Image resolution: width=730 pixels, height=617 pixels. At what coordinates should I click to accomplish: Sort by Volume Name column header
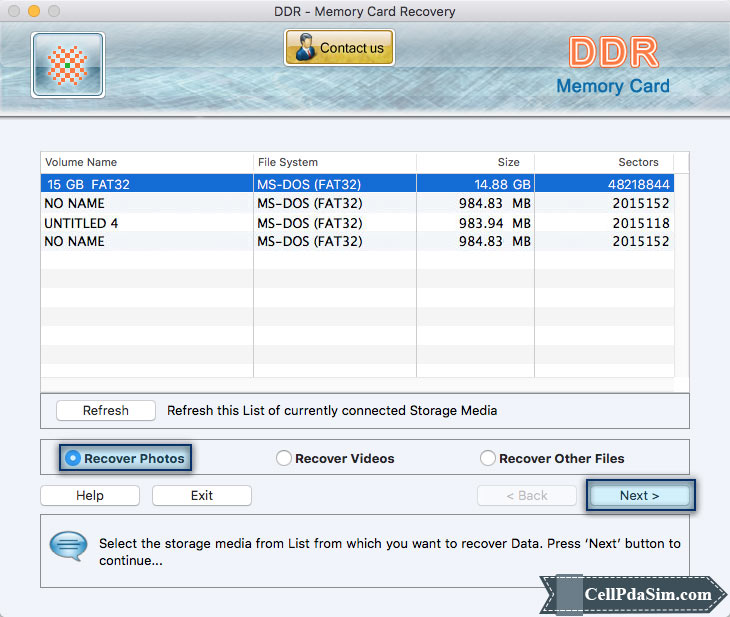point(146,162)
